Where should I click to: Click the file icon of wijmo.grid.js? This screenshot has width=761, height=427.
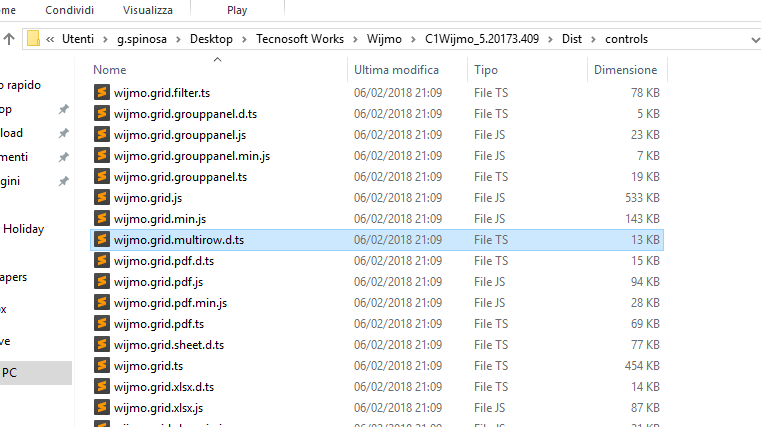click(x=101, y=197)
